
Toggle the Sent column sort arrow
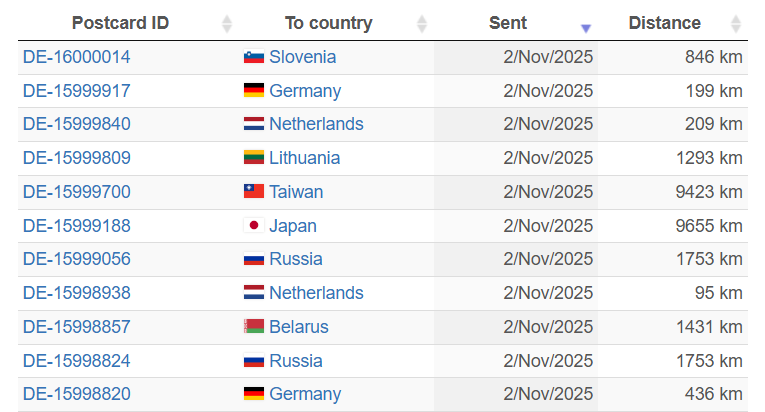click(x=586, y=27)
